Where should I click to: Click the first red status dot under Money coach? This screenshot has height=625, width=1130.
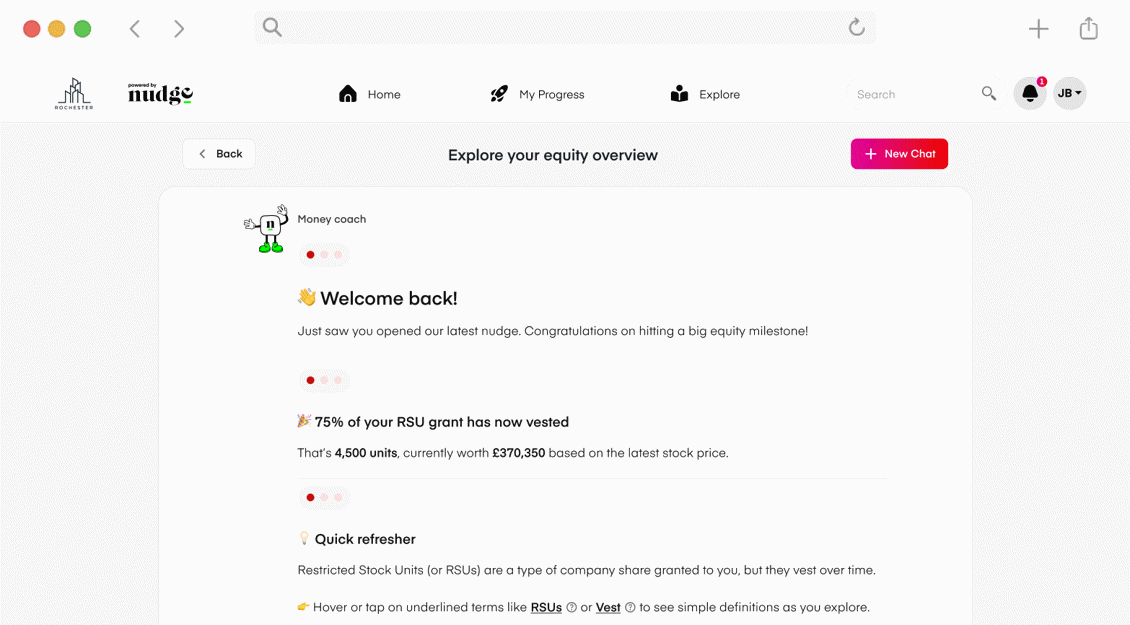tap(310, 254)
